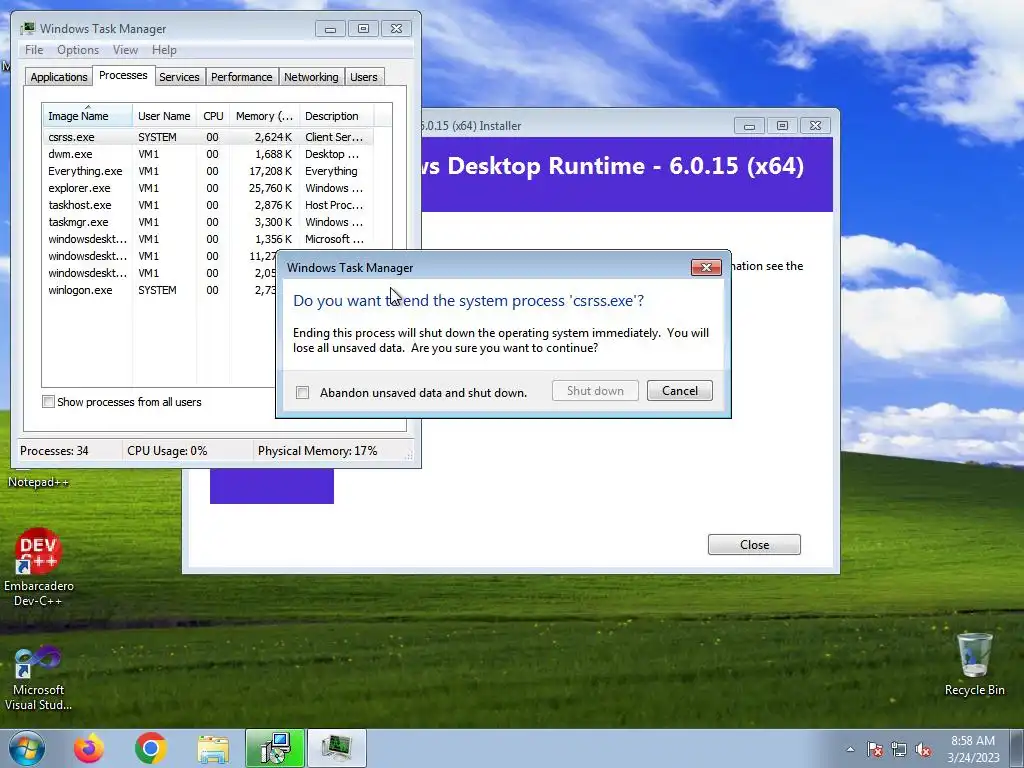
Task: Open the View menu in Task Manager
Action: click(x=125, y=50)
